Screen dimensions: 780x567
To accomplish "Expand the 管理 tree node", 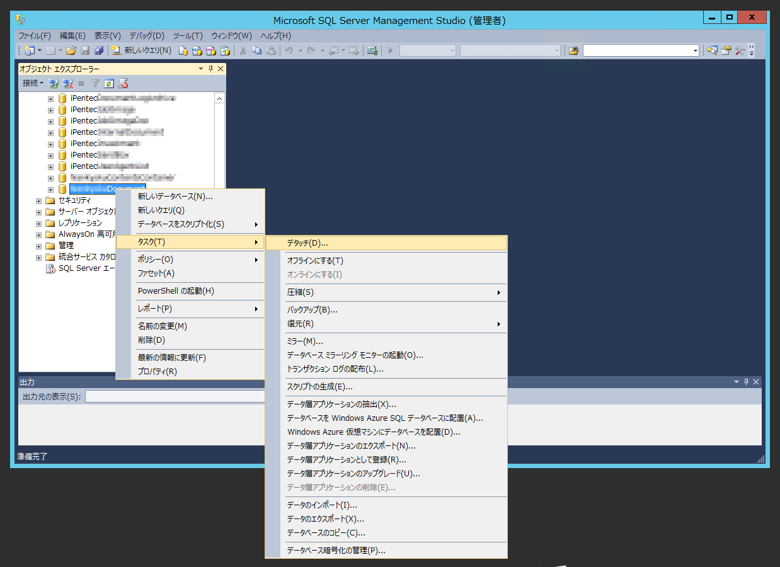I will click(x=39, y=246).
